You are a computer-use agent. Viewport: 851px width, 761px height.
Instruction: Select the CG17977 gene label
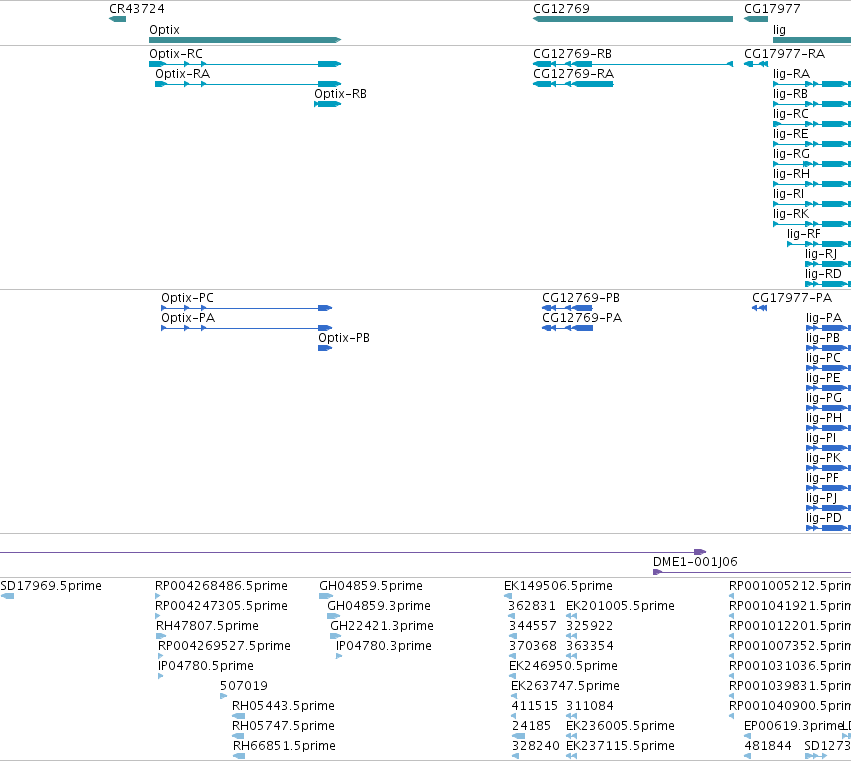click(x=772, y=9)
